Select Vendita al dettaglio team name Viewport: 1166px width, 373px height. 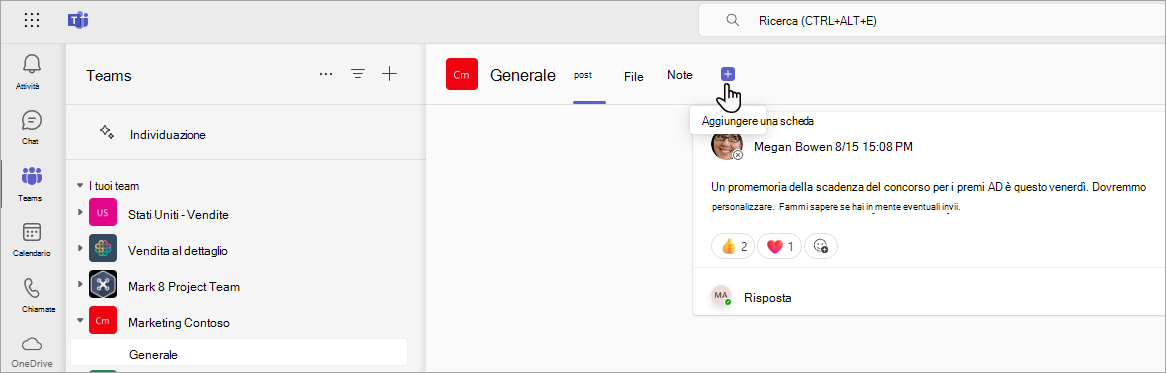(x=178, y=250)
